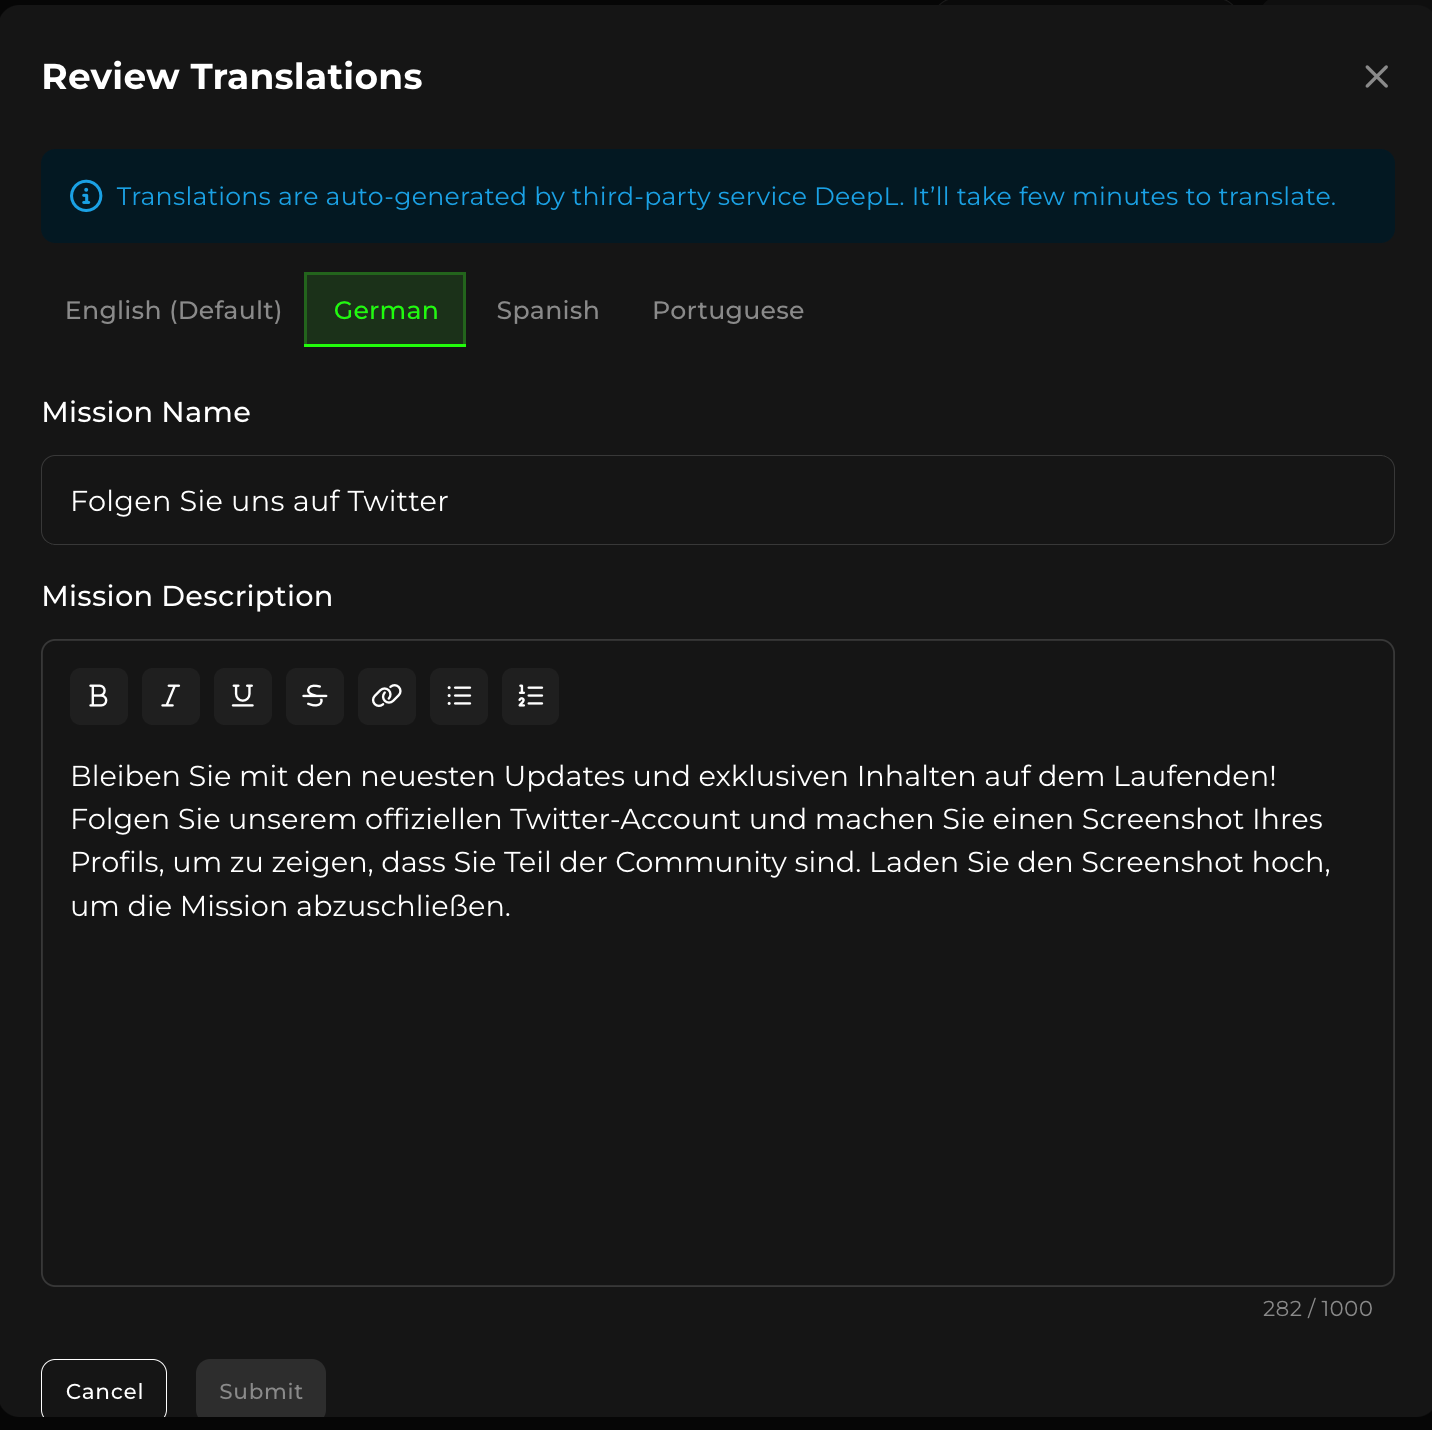Click the info icon in DeepL banner
The width and height of the screenshot is (1432, 1430).
click(x=86, y=197)
